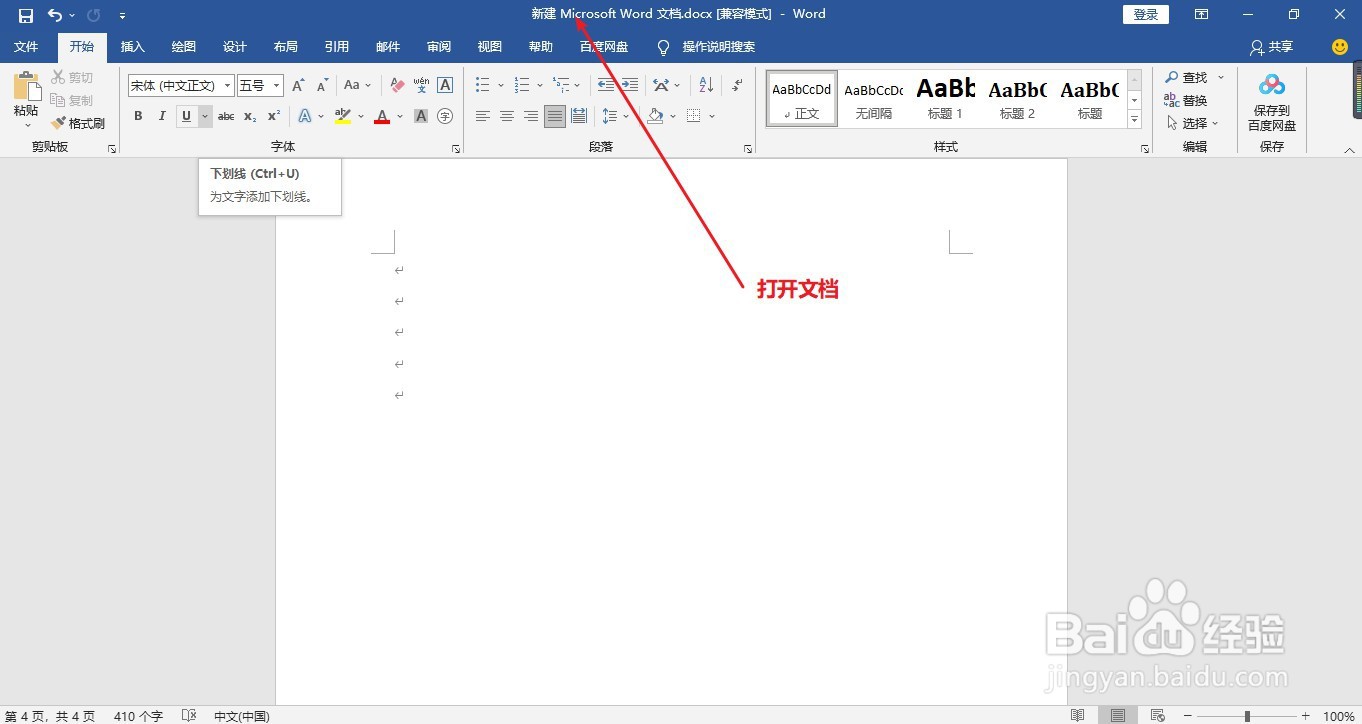1362x724 pixels.
Task: Show or hide paragraph marks icon
Action: pos(737,86)
